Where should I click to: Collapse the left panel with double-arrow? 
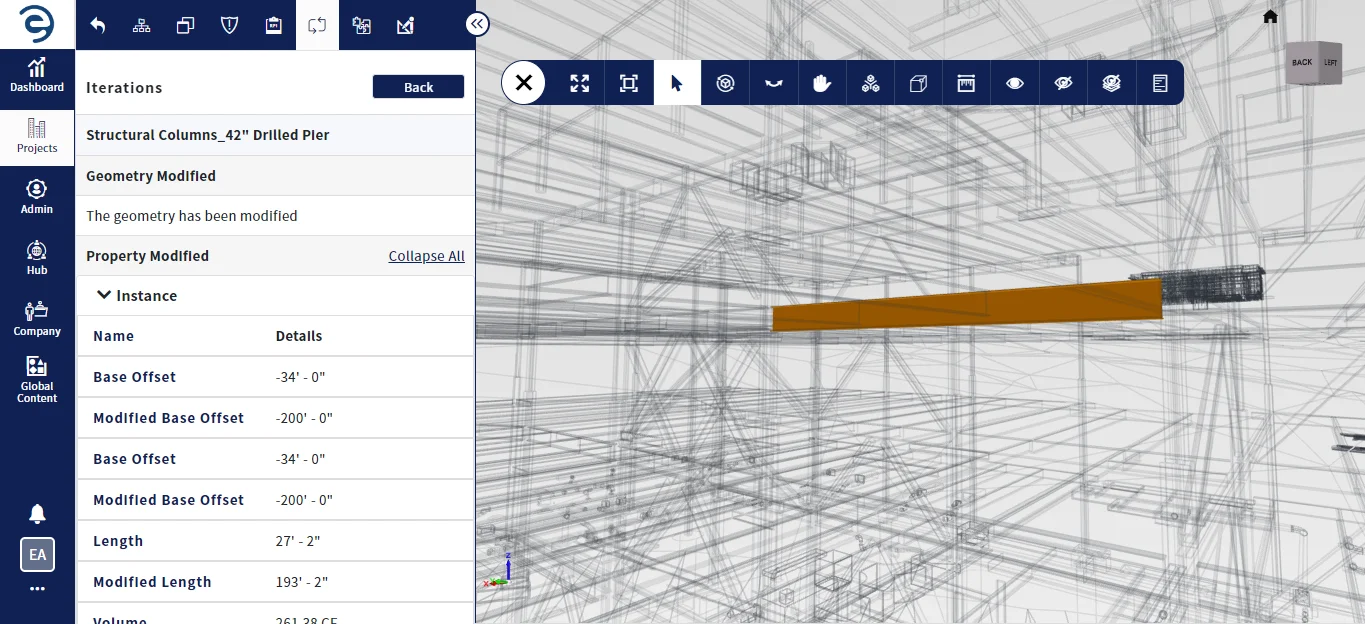click(477, 24)
